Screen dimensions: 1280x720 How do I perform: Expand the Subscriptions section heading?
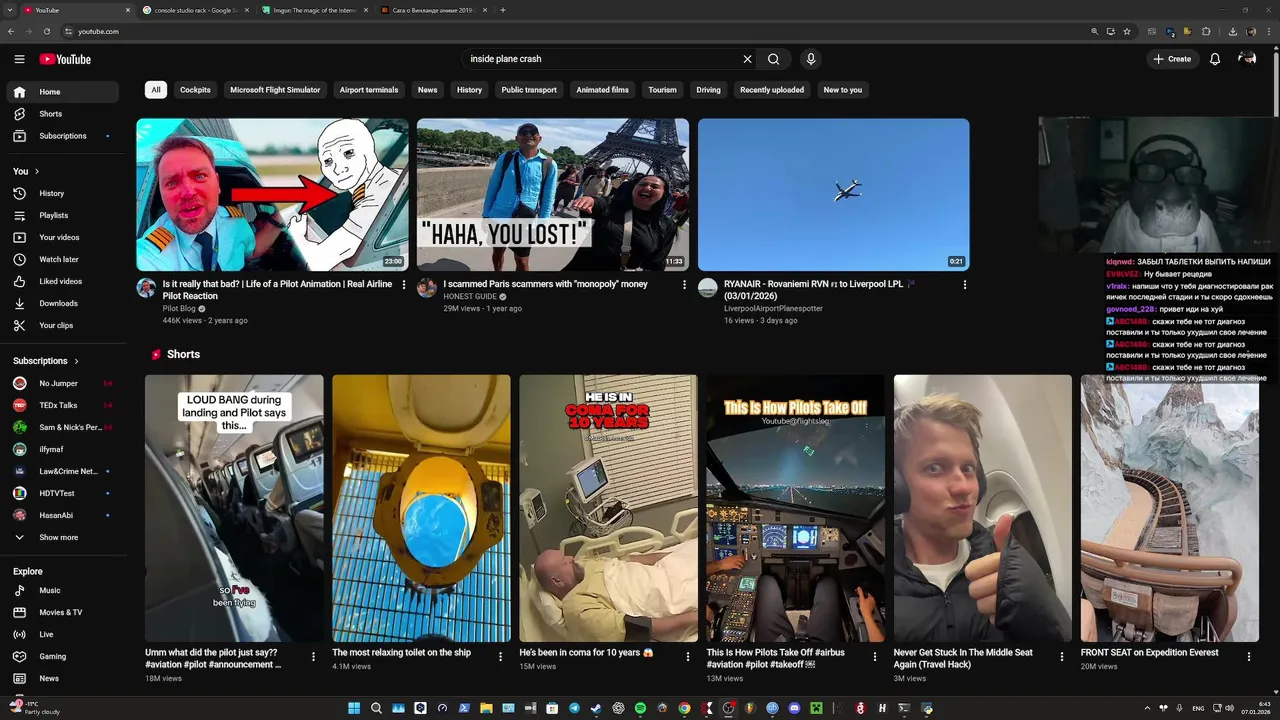point(46,361)
